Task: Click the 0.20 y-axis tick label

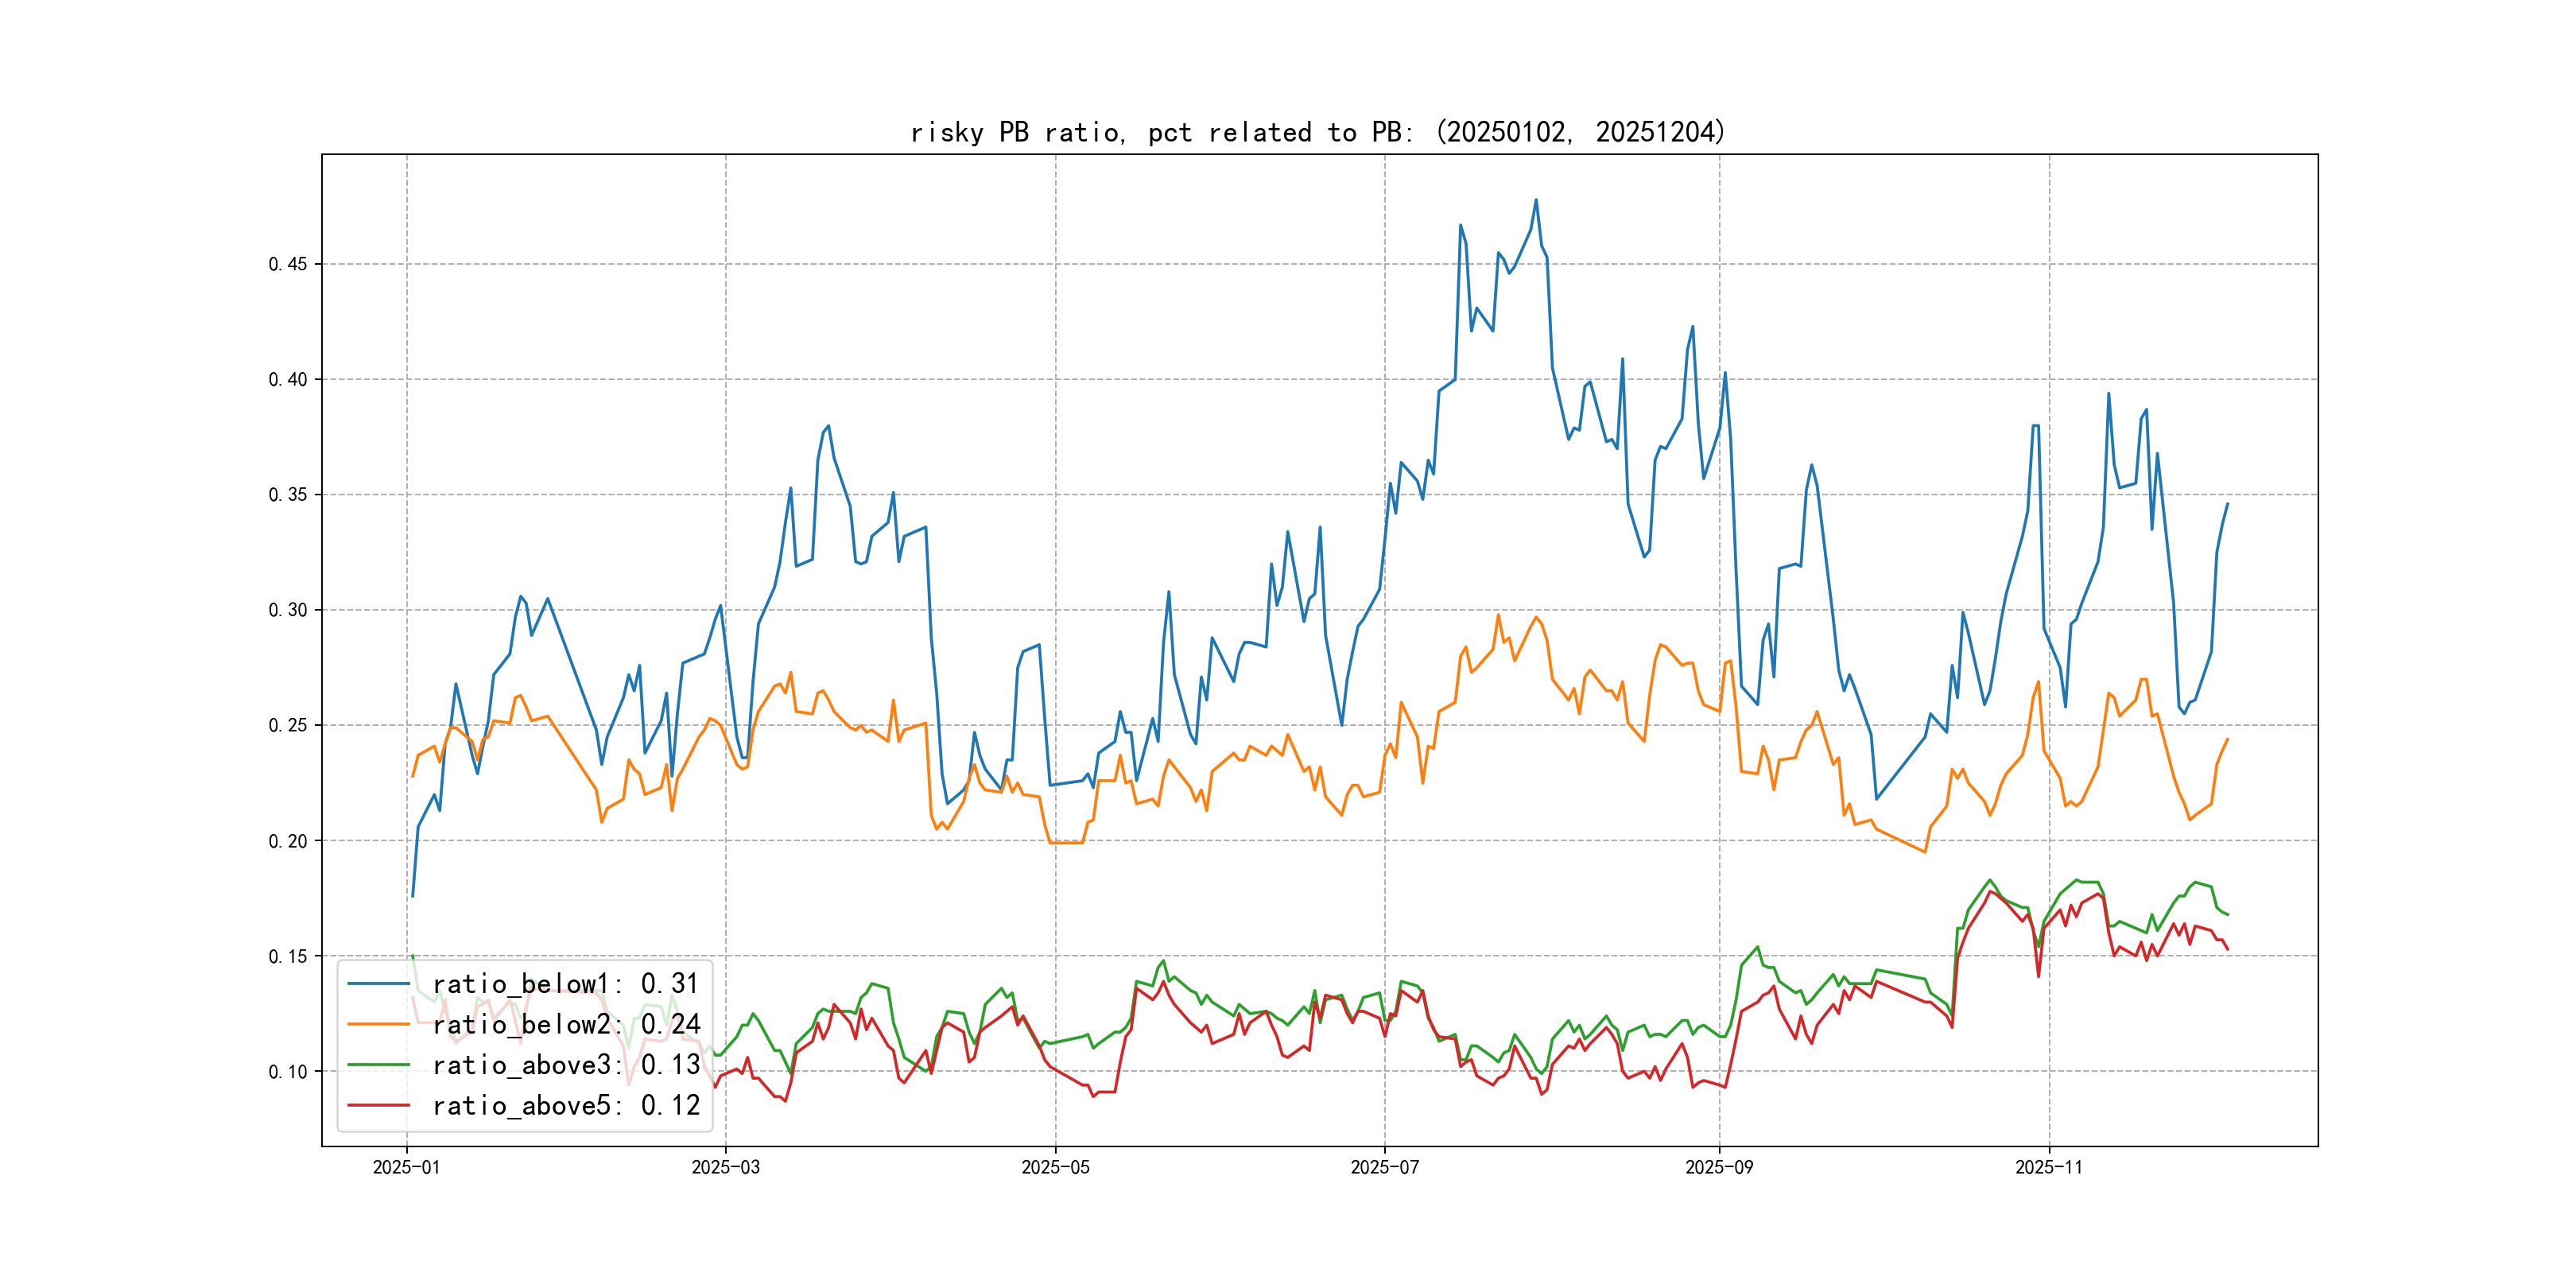Action: (x=288, y=841)
